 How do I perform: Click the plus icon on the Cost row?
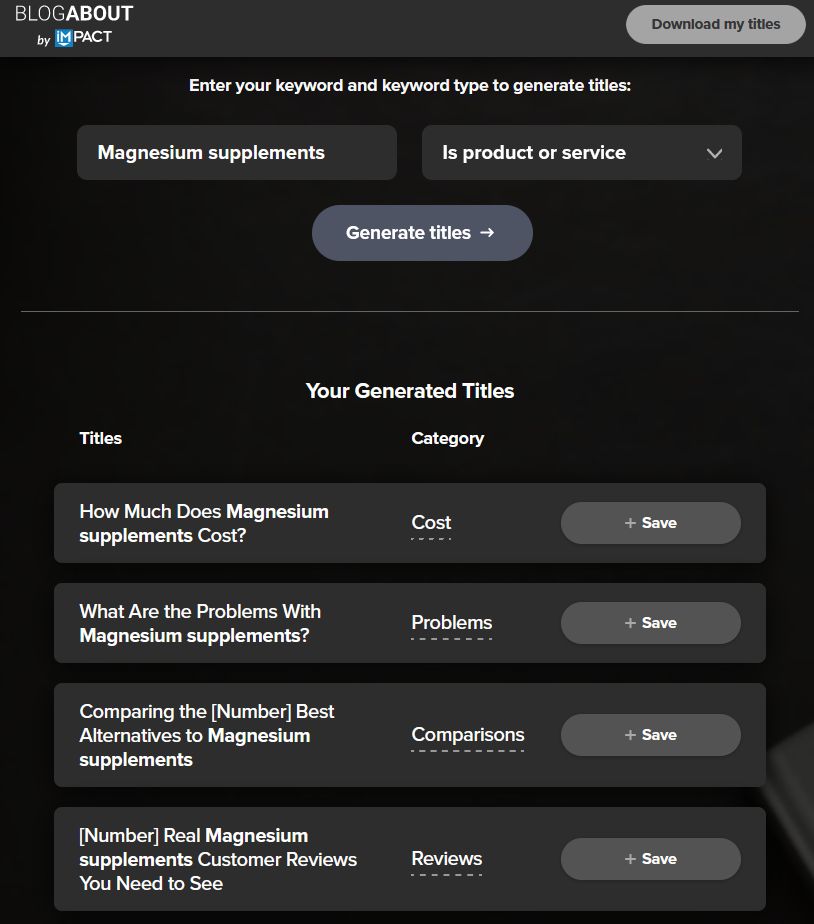pos(630,523)
